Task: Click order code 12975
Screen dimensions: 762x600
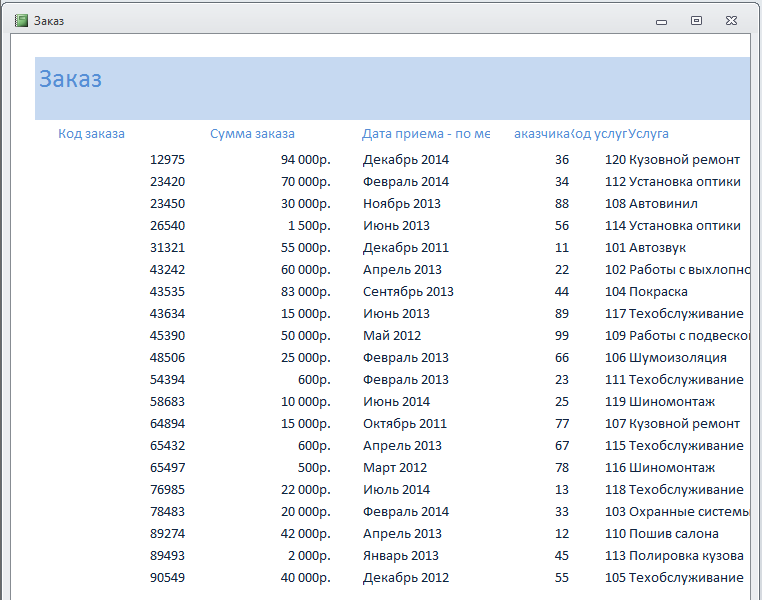Action: [167, 160]
